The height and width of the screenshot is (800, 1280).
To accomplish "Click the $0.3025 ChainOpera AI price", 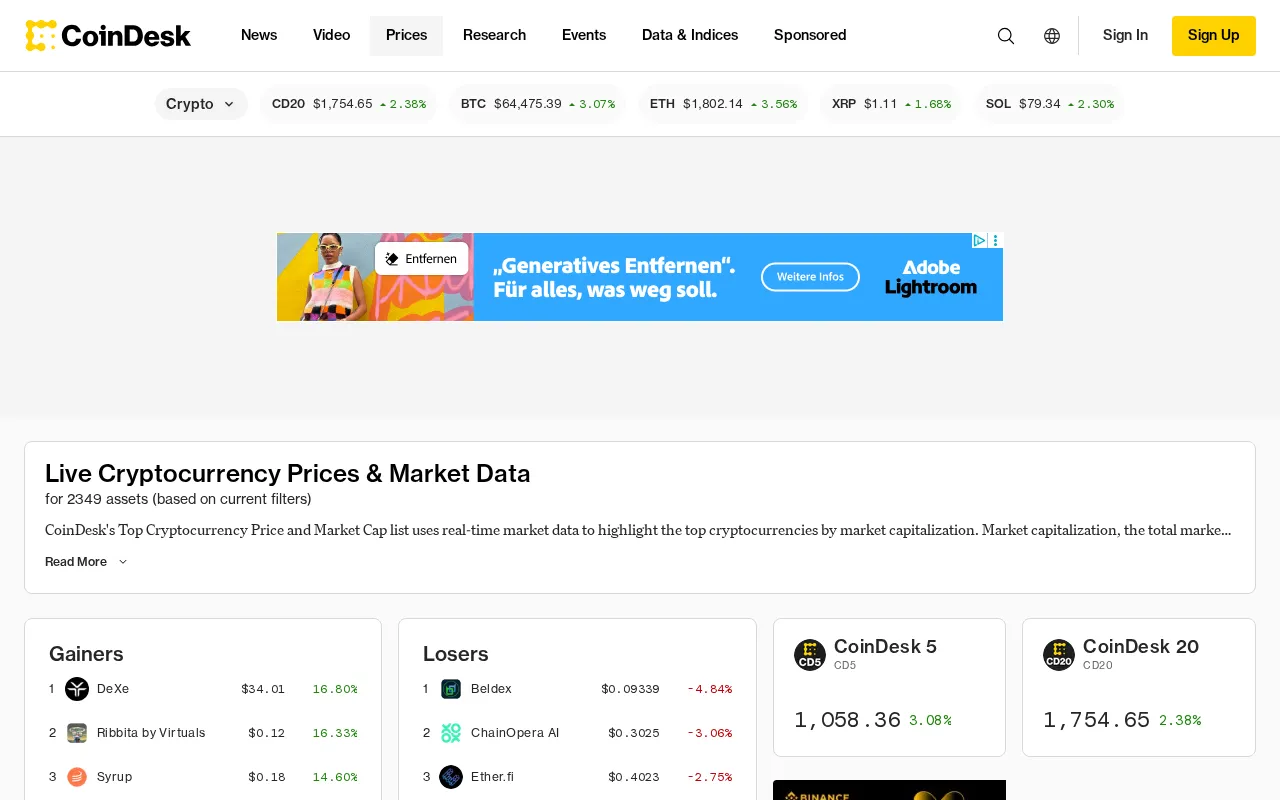I will pyautogui.click(x=634, y=733).
